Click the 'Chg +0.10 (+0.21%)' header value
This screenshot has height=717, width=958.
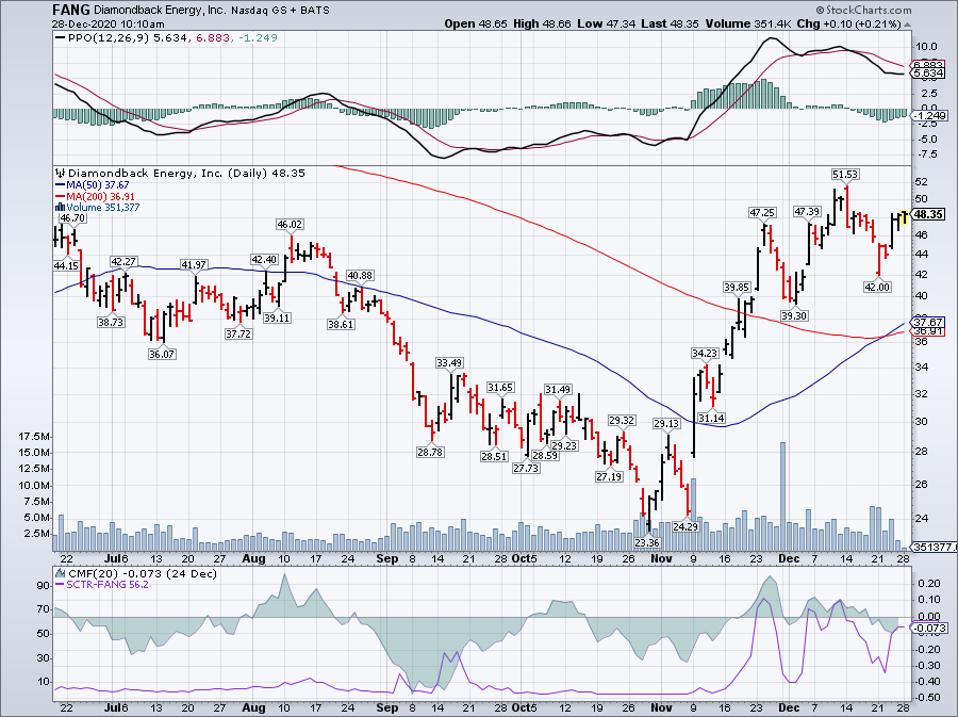click(x=849, y=24)
